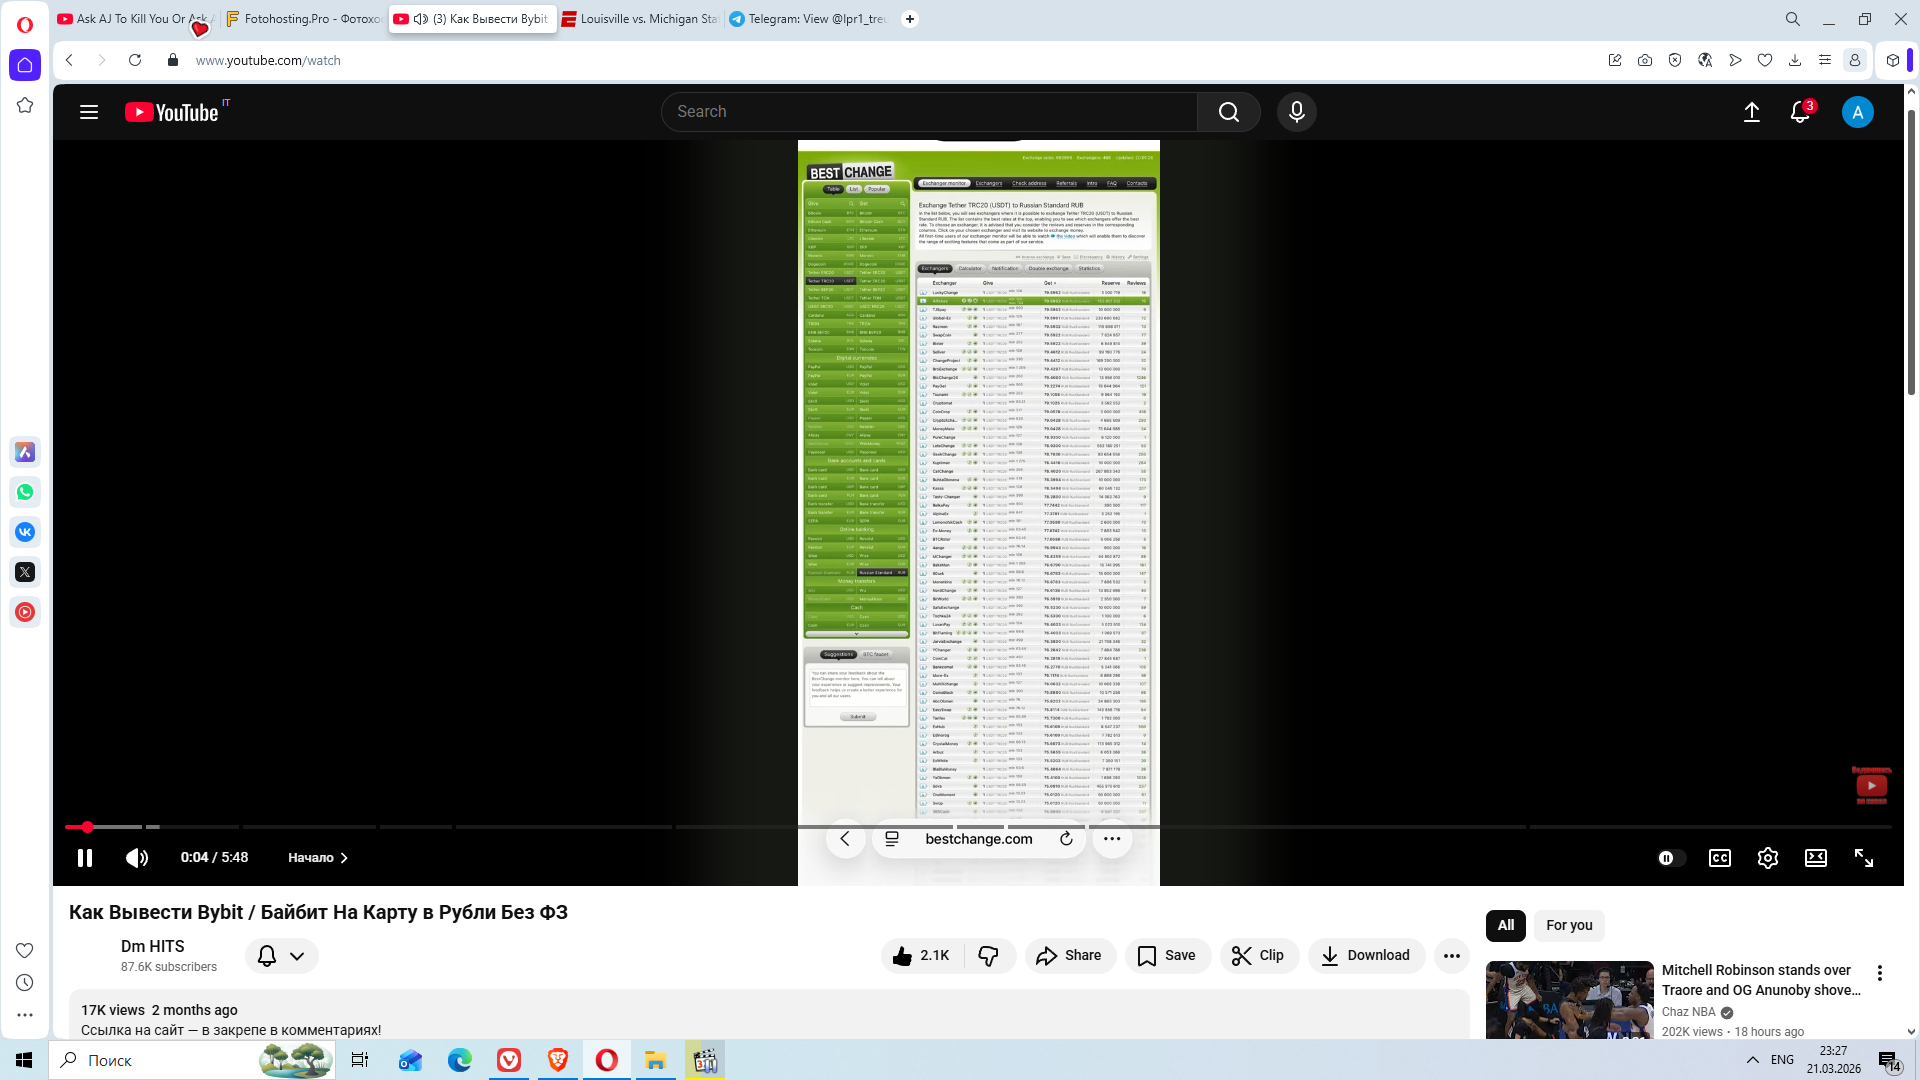Select the For you filter tab
This screenshot has height=1080, width=1920.
point(1568,925)
